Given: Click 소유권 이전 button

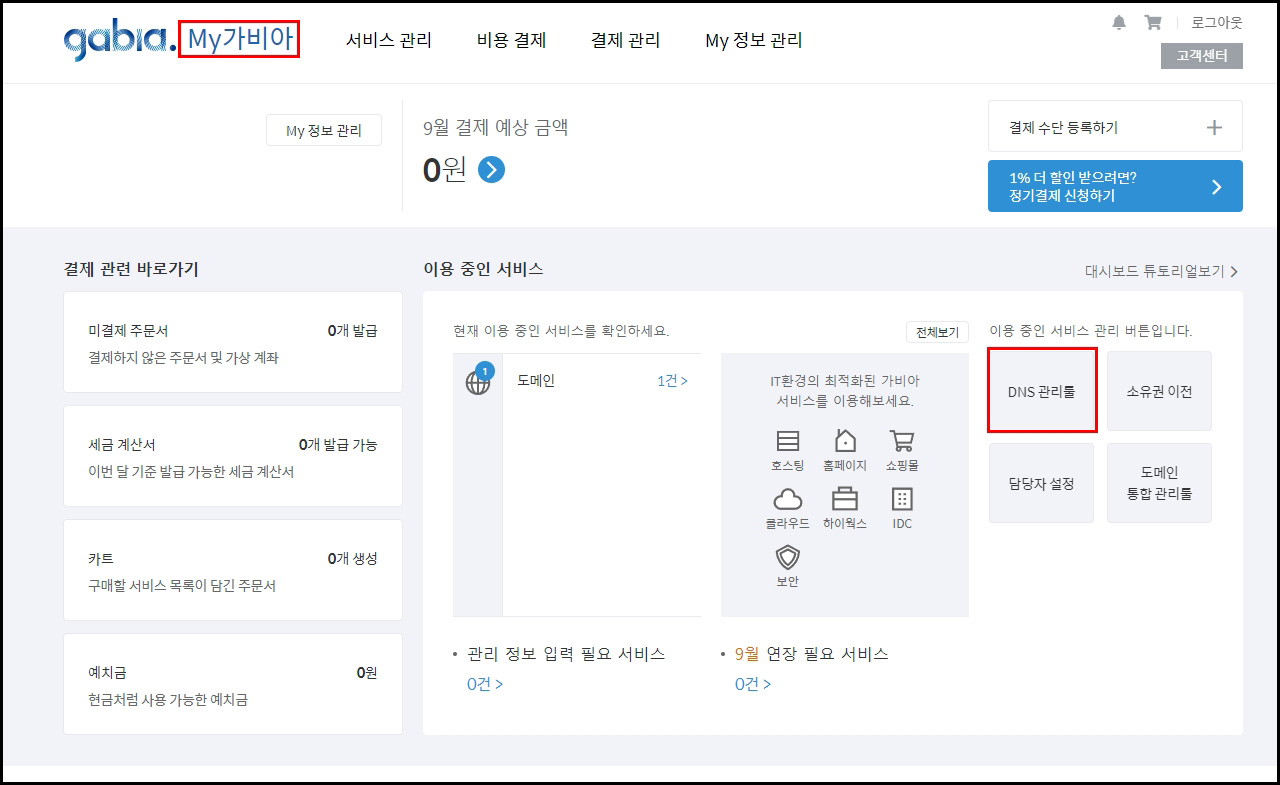Looking at the screenshot, I should point(1159,391).
